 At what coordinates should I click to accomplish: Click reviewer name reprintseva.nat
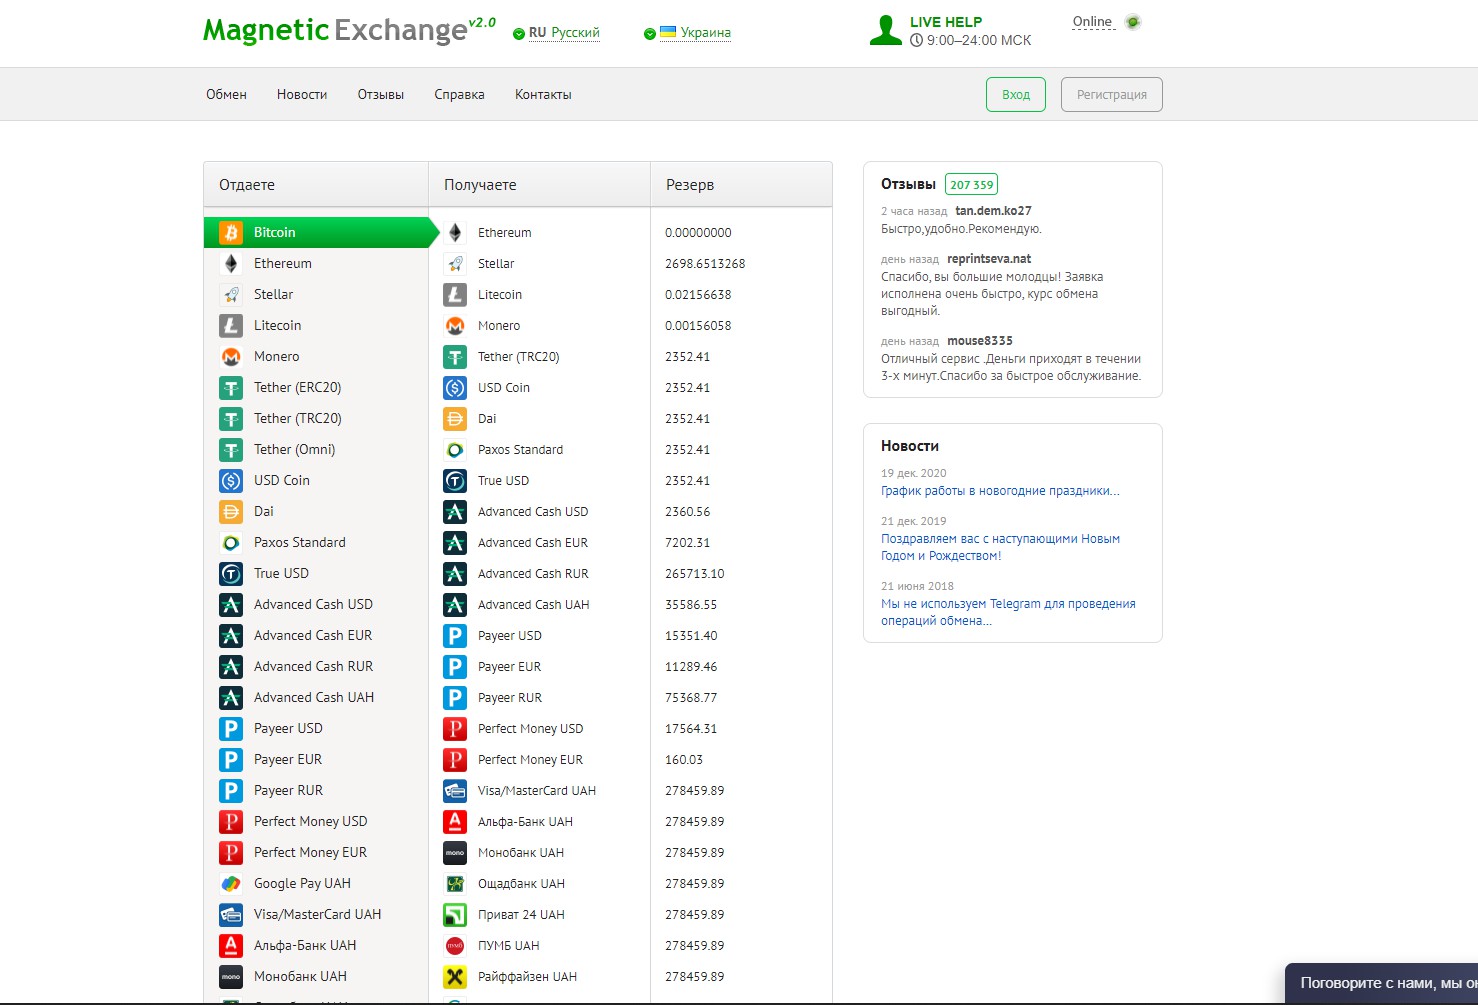[x=989, y=259]
